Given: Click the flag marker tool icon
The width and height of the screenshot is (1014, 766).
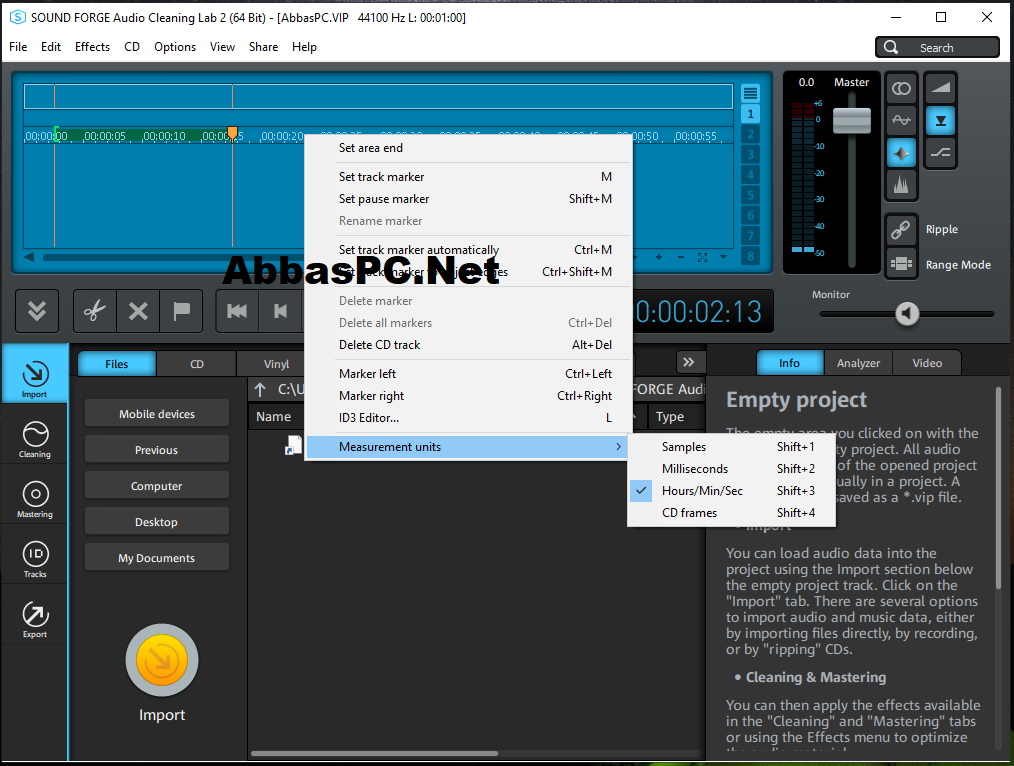Looking at the screenshot, I should click(x=181, y=311).
